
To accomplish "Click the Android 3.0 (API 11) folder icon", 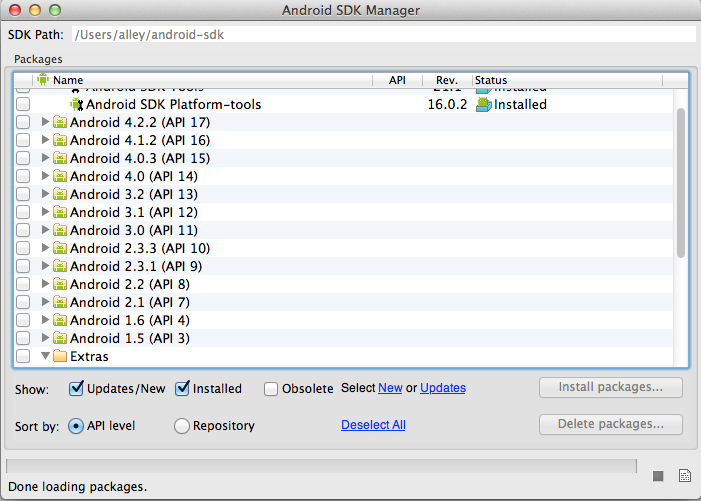I will 60,230.
